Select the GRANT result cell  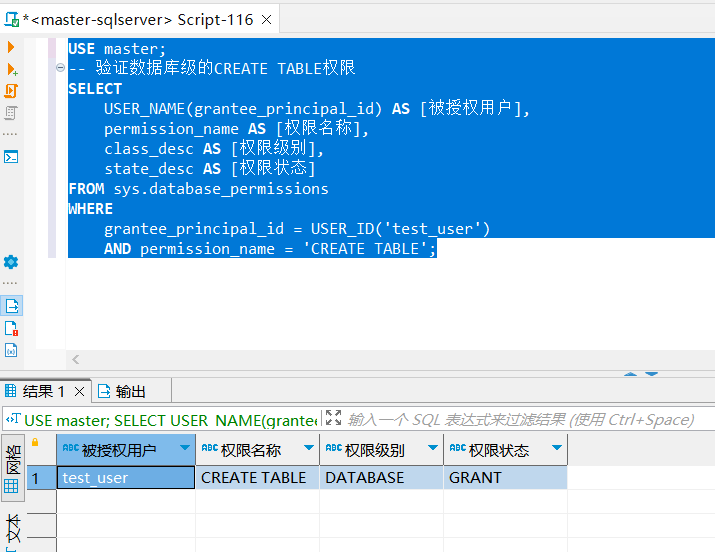click(x=506, y=478)
